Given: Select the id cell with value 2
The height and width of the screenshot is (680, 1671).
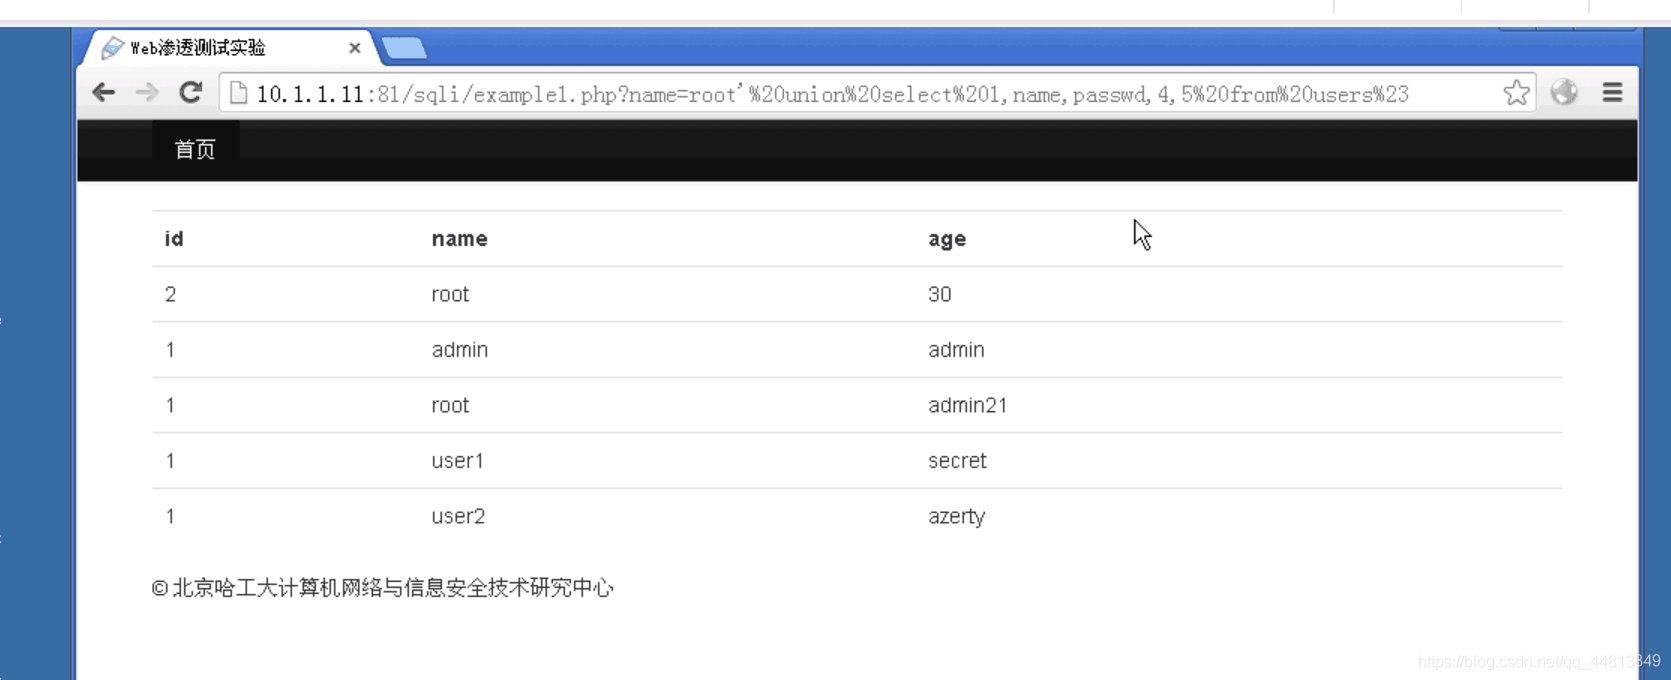Looking at the screenshot, I should point(170,294).
